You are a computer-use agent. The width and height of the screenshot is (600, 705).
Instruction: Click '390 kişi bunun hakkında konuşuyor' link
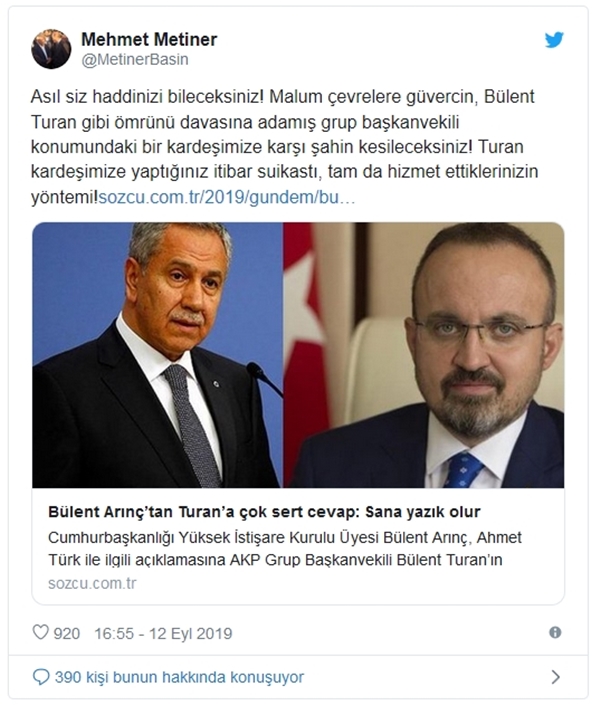[179, 677]
